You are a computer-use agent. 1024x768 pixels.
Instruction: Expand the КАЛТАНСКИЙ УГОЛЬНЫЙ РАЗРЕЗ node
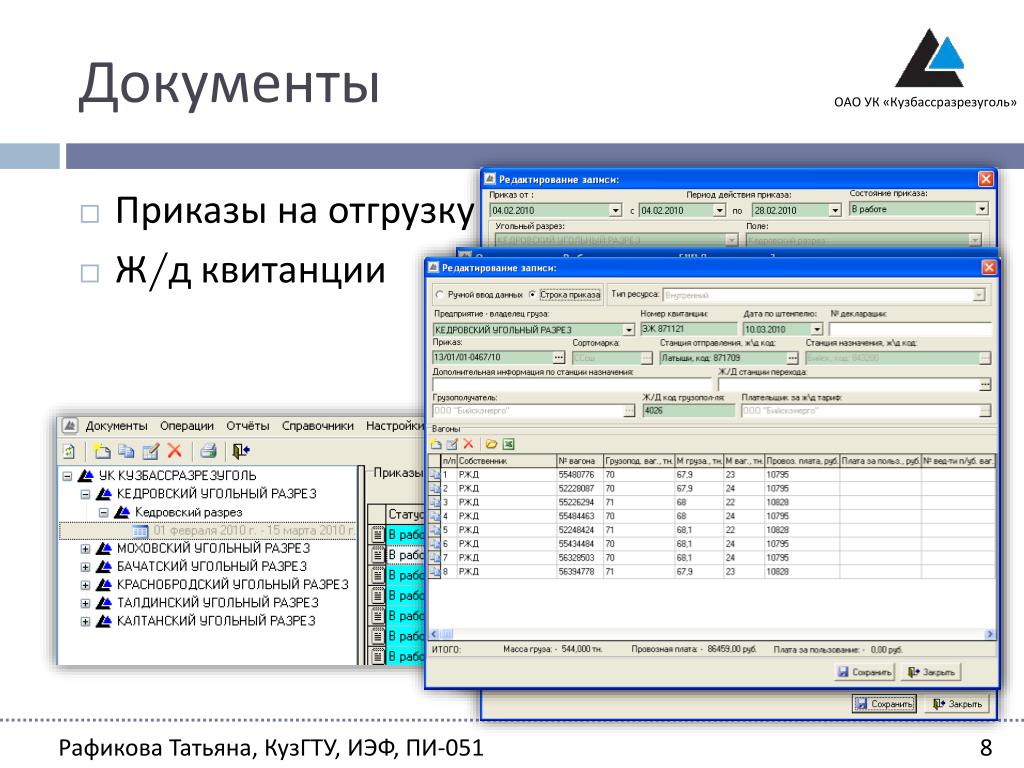[x=85, y=622]
